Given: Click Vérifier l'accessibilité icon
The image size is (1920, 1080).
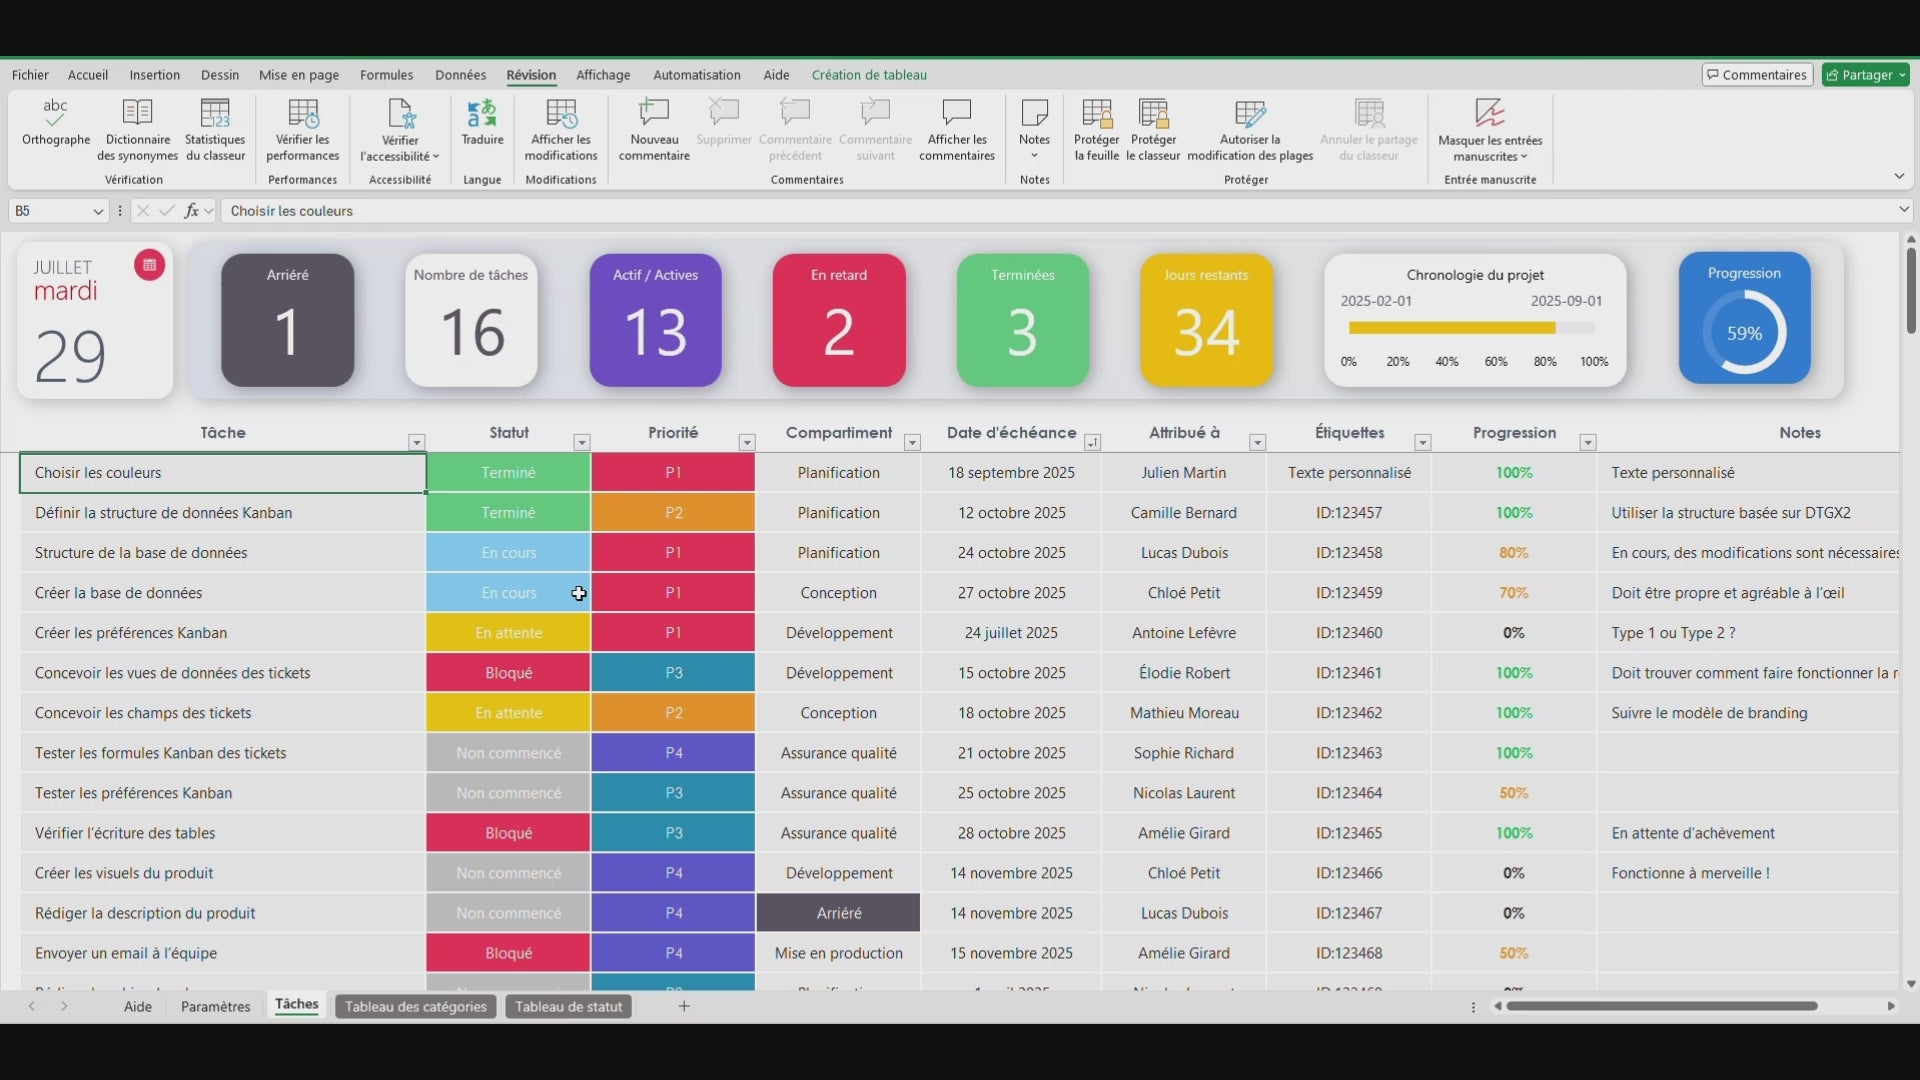Looking at the screenshot, I should [401, 114].
